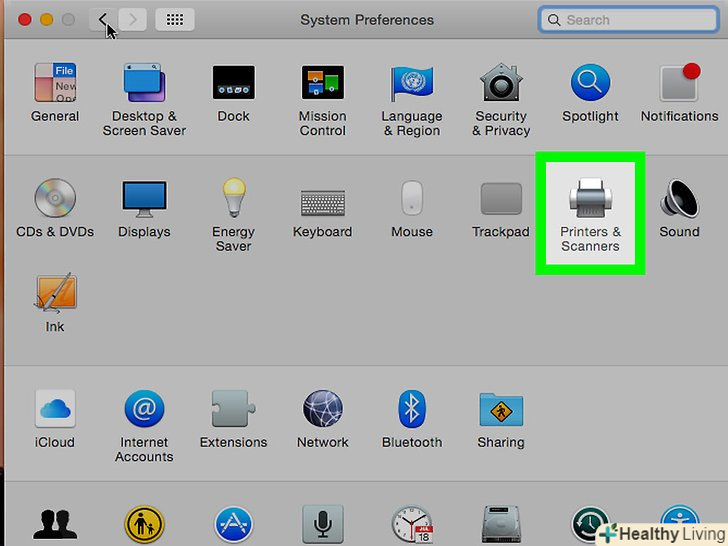Open Trackpad preferences
The width and height of the screenshot is (728, 546).
(x=500, y=208)
